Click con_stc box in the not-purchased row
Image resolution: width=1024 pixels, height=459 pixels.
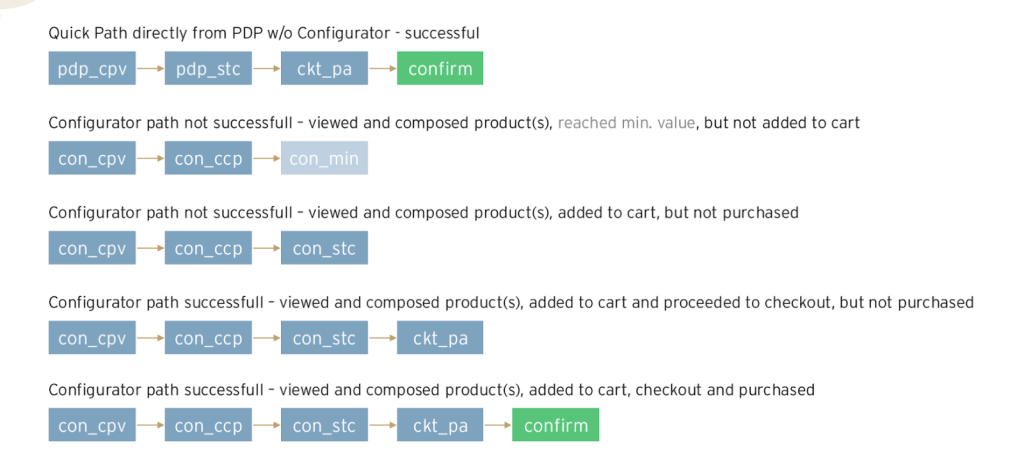pyautogui.click(x=324, y=248)
